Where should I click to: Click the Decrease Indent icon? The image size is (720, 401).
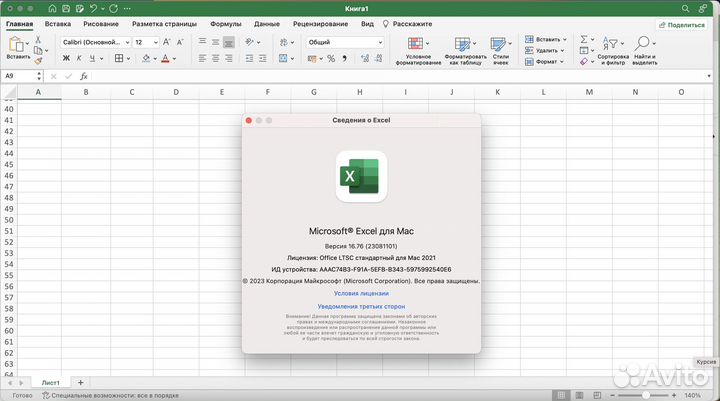point(249,58)
